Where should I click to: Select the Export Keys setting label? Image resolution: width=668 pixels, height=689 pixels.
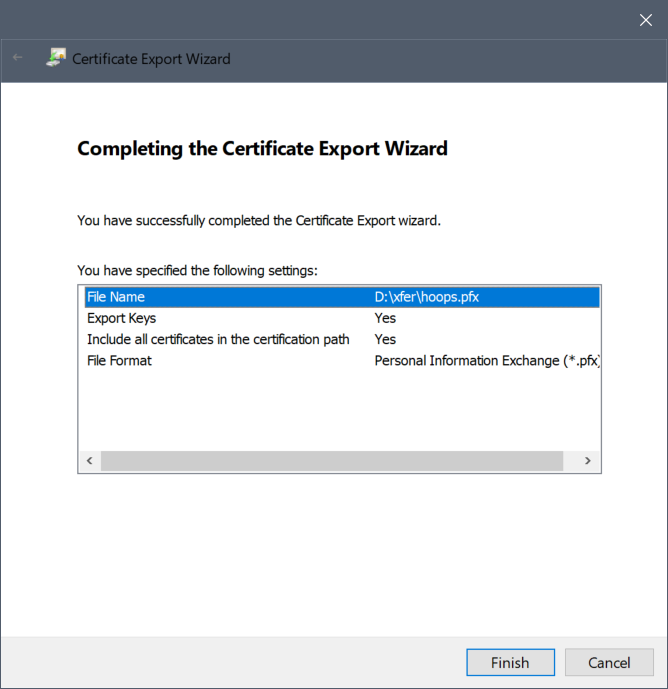[x=121, y=318]
